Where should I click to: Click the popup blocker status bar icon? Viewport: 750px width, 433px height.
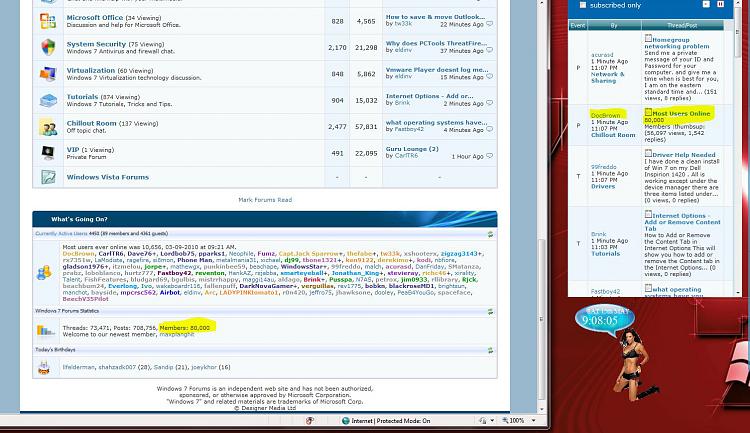310,421
